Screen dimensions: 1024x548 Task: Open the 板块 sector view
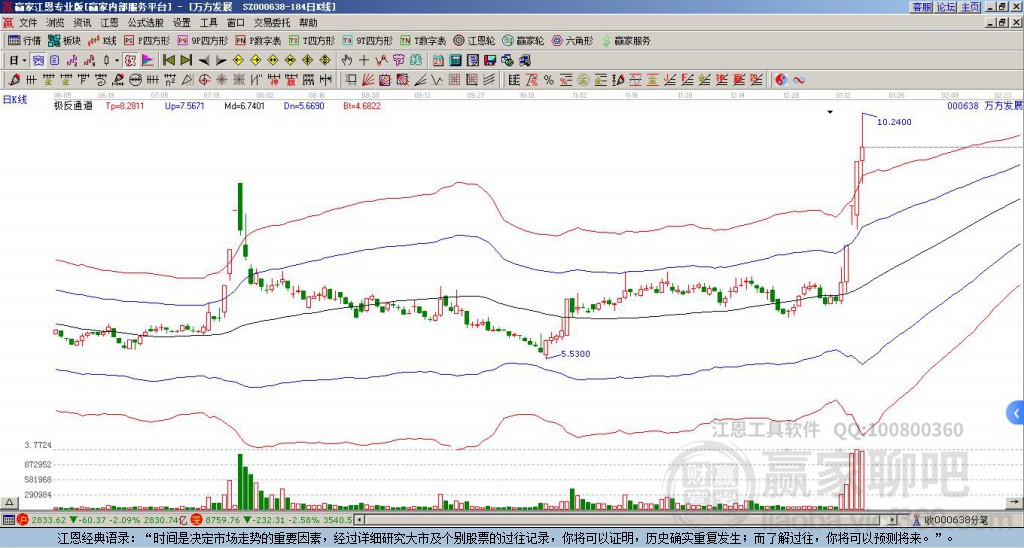click(64, 40)
